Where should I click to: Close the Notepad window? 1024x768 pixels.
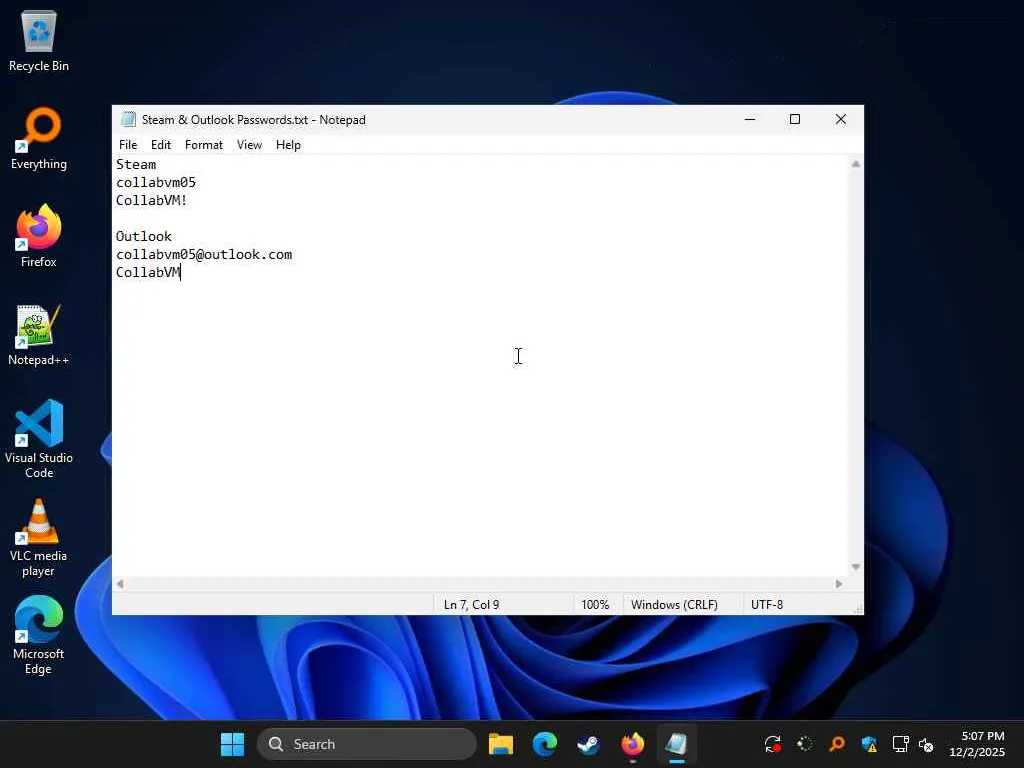[x=840, y=120]
